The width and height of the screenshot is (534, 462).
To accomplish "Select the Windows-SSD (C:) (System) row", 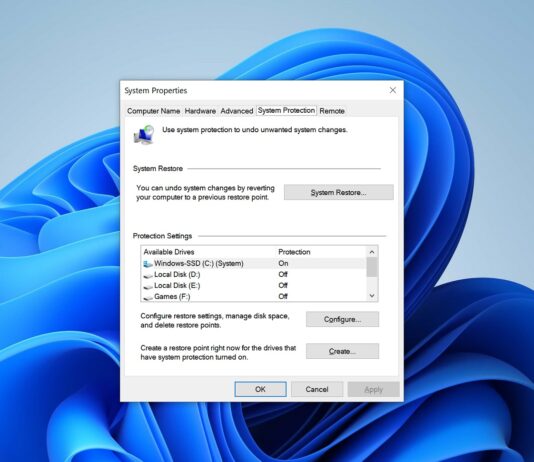I will click(254, 264).
